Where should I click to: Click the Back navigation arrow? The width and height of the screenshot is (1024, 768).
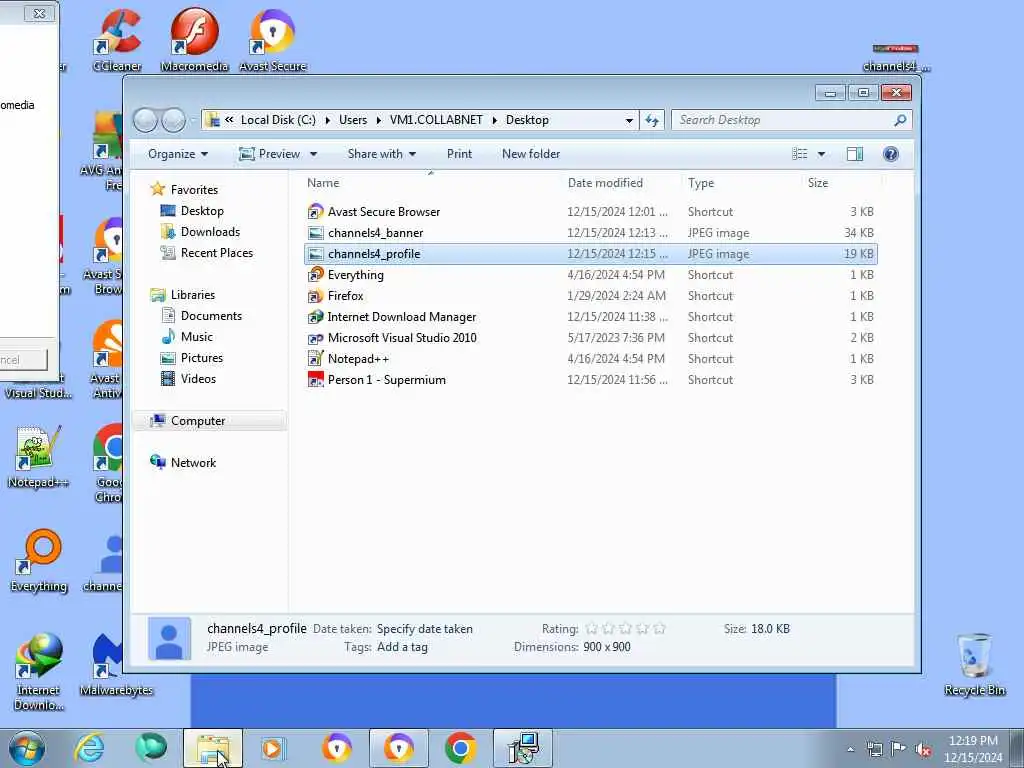[x=145, y=120]
